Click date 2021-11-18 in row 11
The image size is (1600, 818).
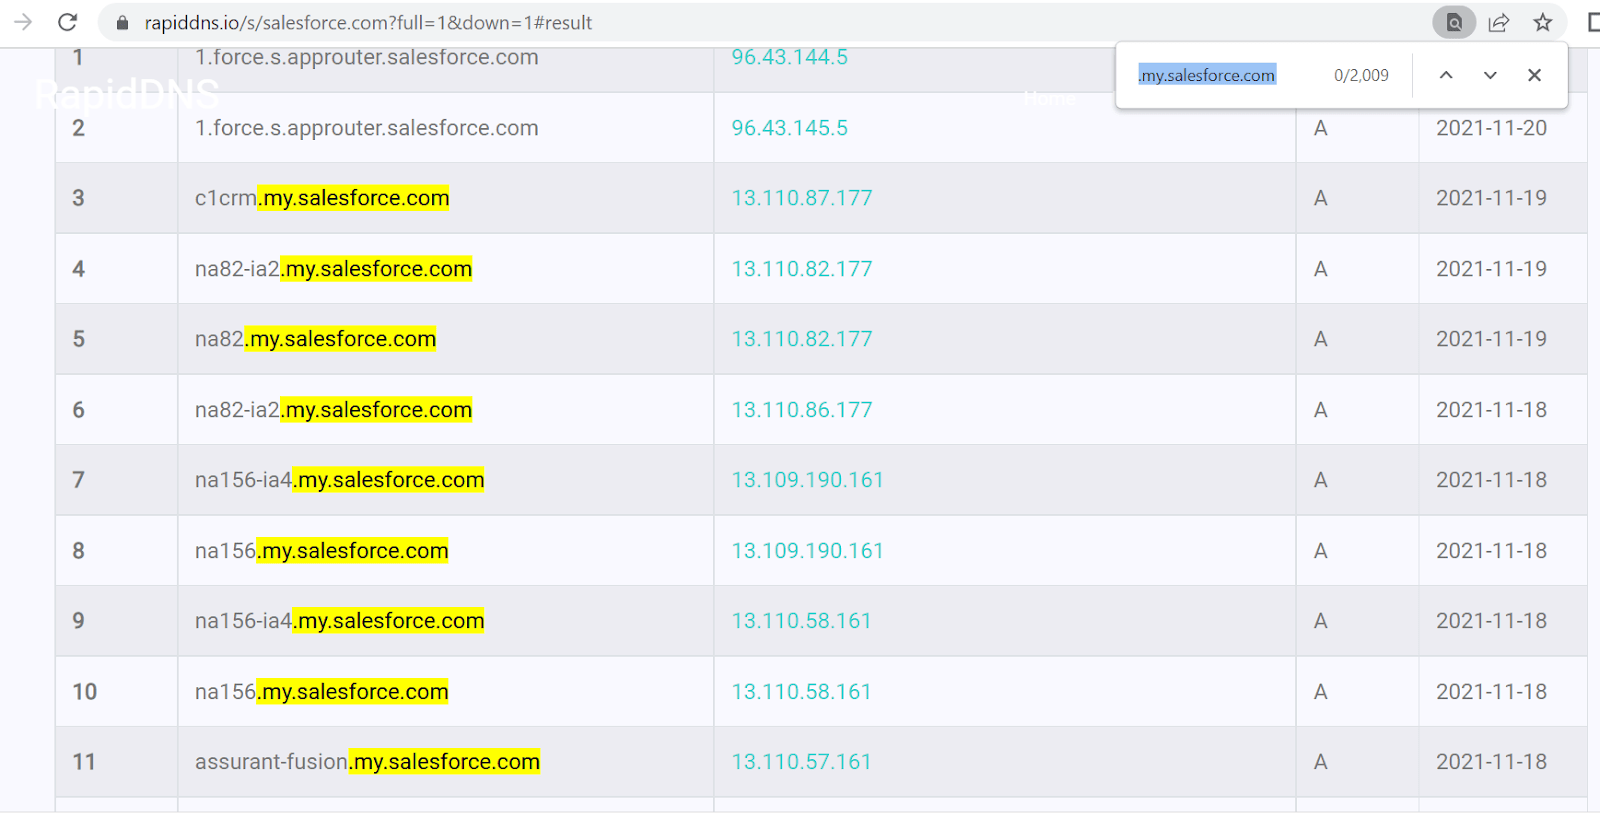click(1491, 762)
